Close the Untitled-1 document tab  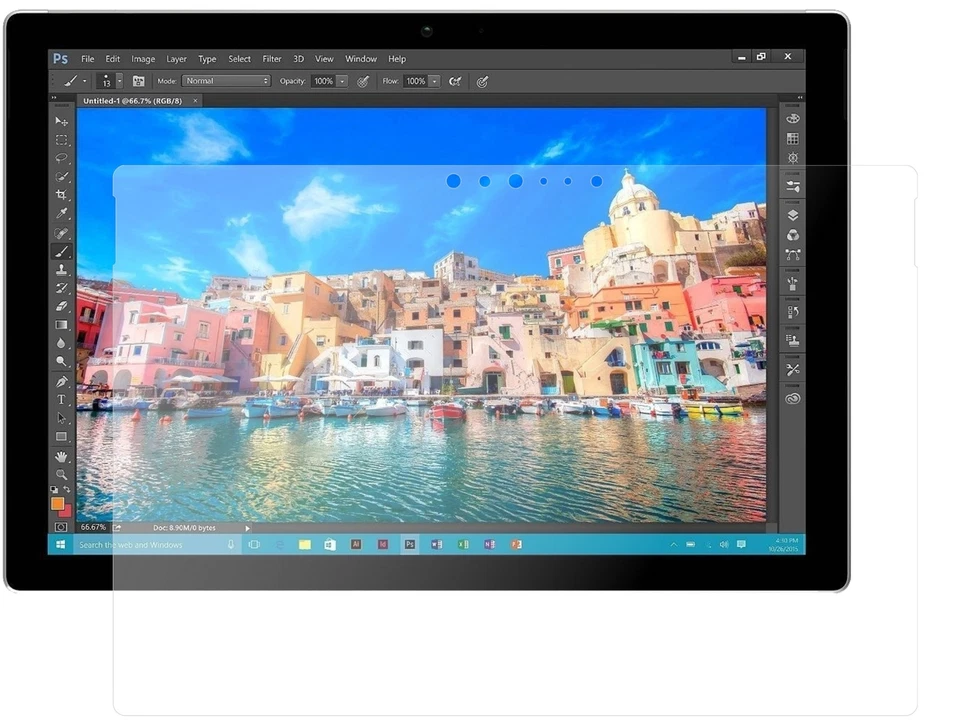[x=195, y=100]
